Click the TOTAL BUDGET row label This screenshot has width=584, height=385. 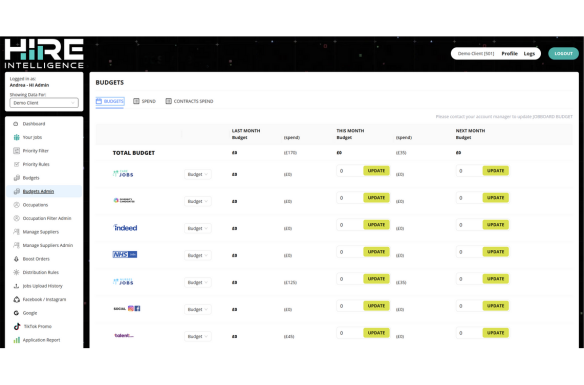(x=134, y=153)
